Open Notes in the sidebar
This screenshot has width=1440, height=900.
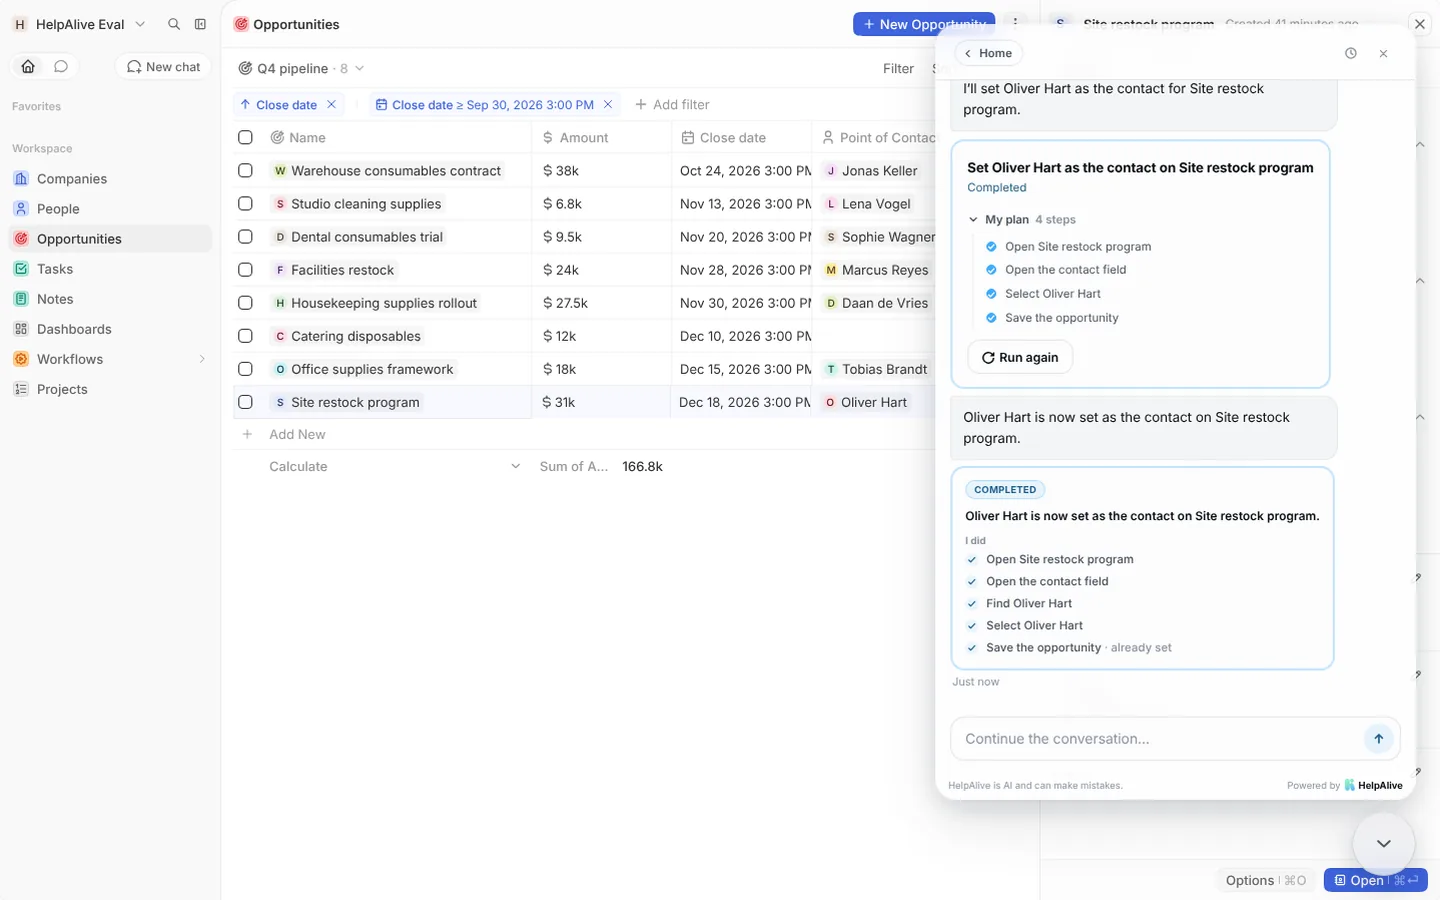pos(110,299)
